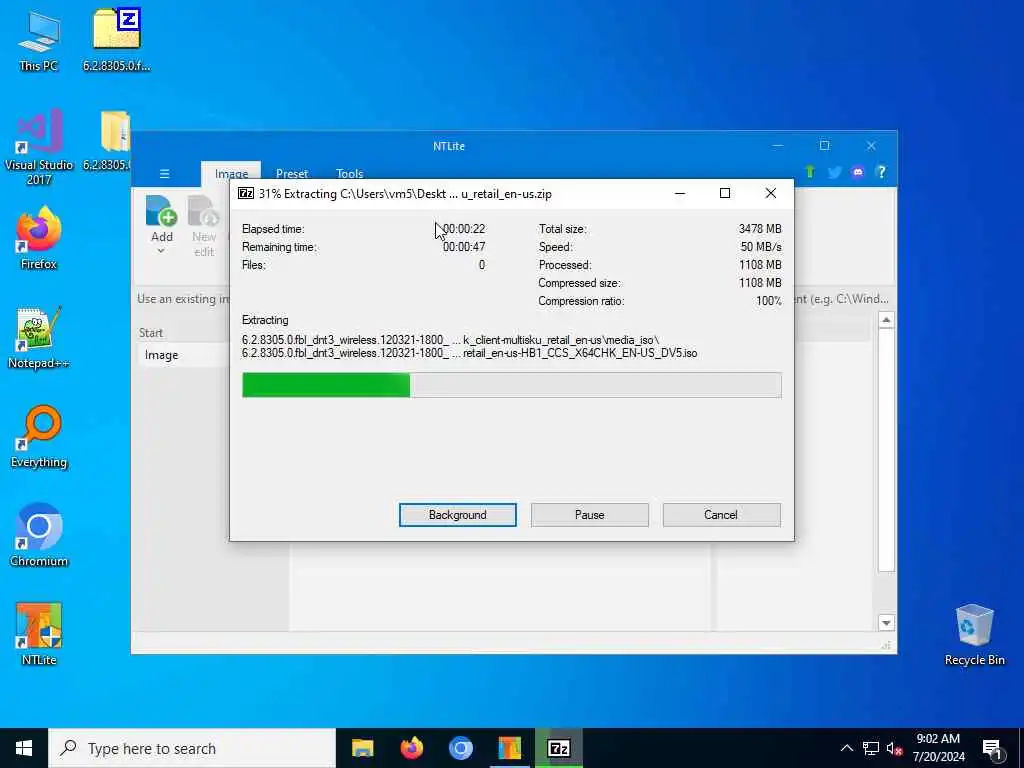
Task: Open This PC desktop icon
Action: pos(39,40)
